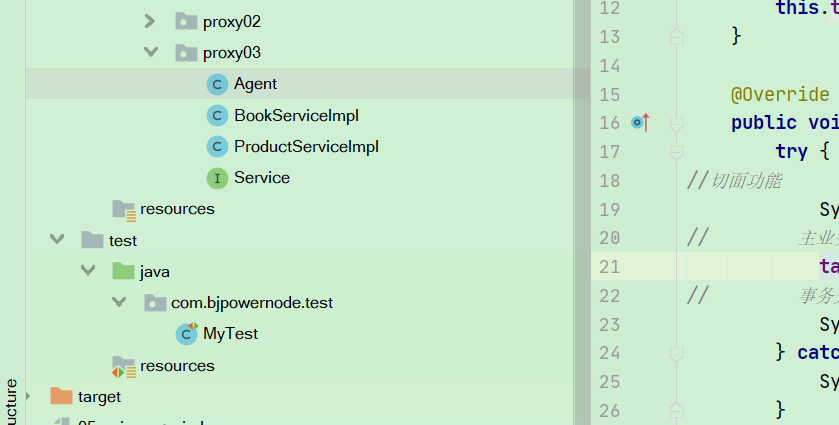Viewport: 839px width, 425px height.
Task: Select the green test java folder icon
Action: tap(123, 271)
